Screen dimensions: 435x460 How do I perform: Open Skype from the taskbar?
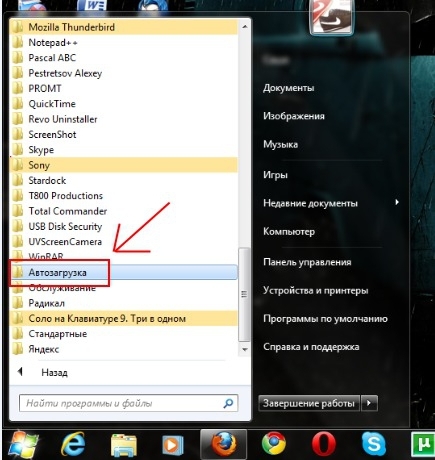(x=373, y=444)
